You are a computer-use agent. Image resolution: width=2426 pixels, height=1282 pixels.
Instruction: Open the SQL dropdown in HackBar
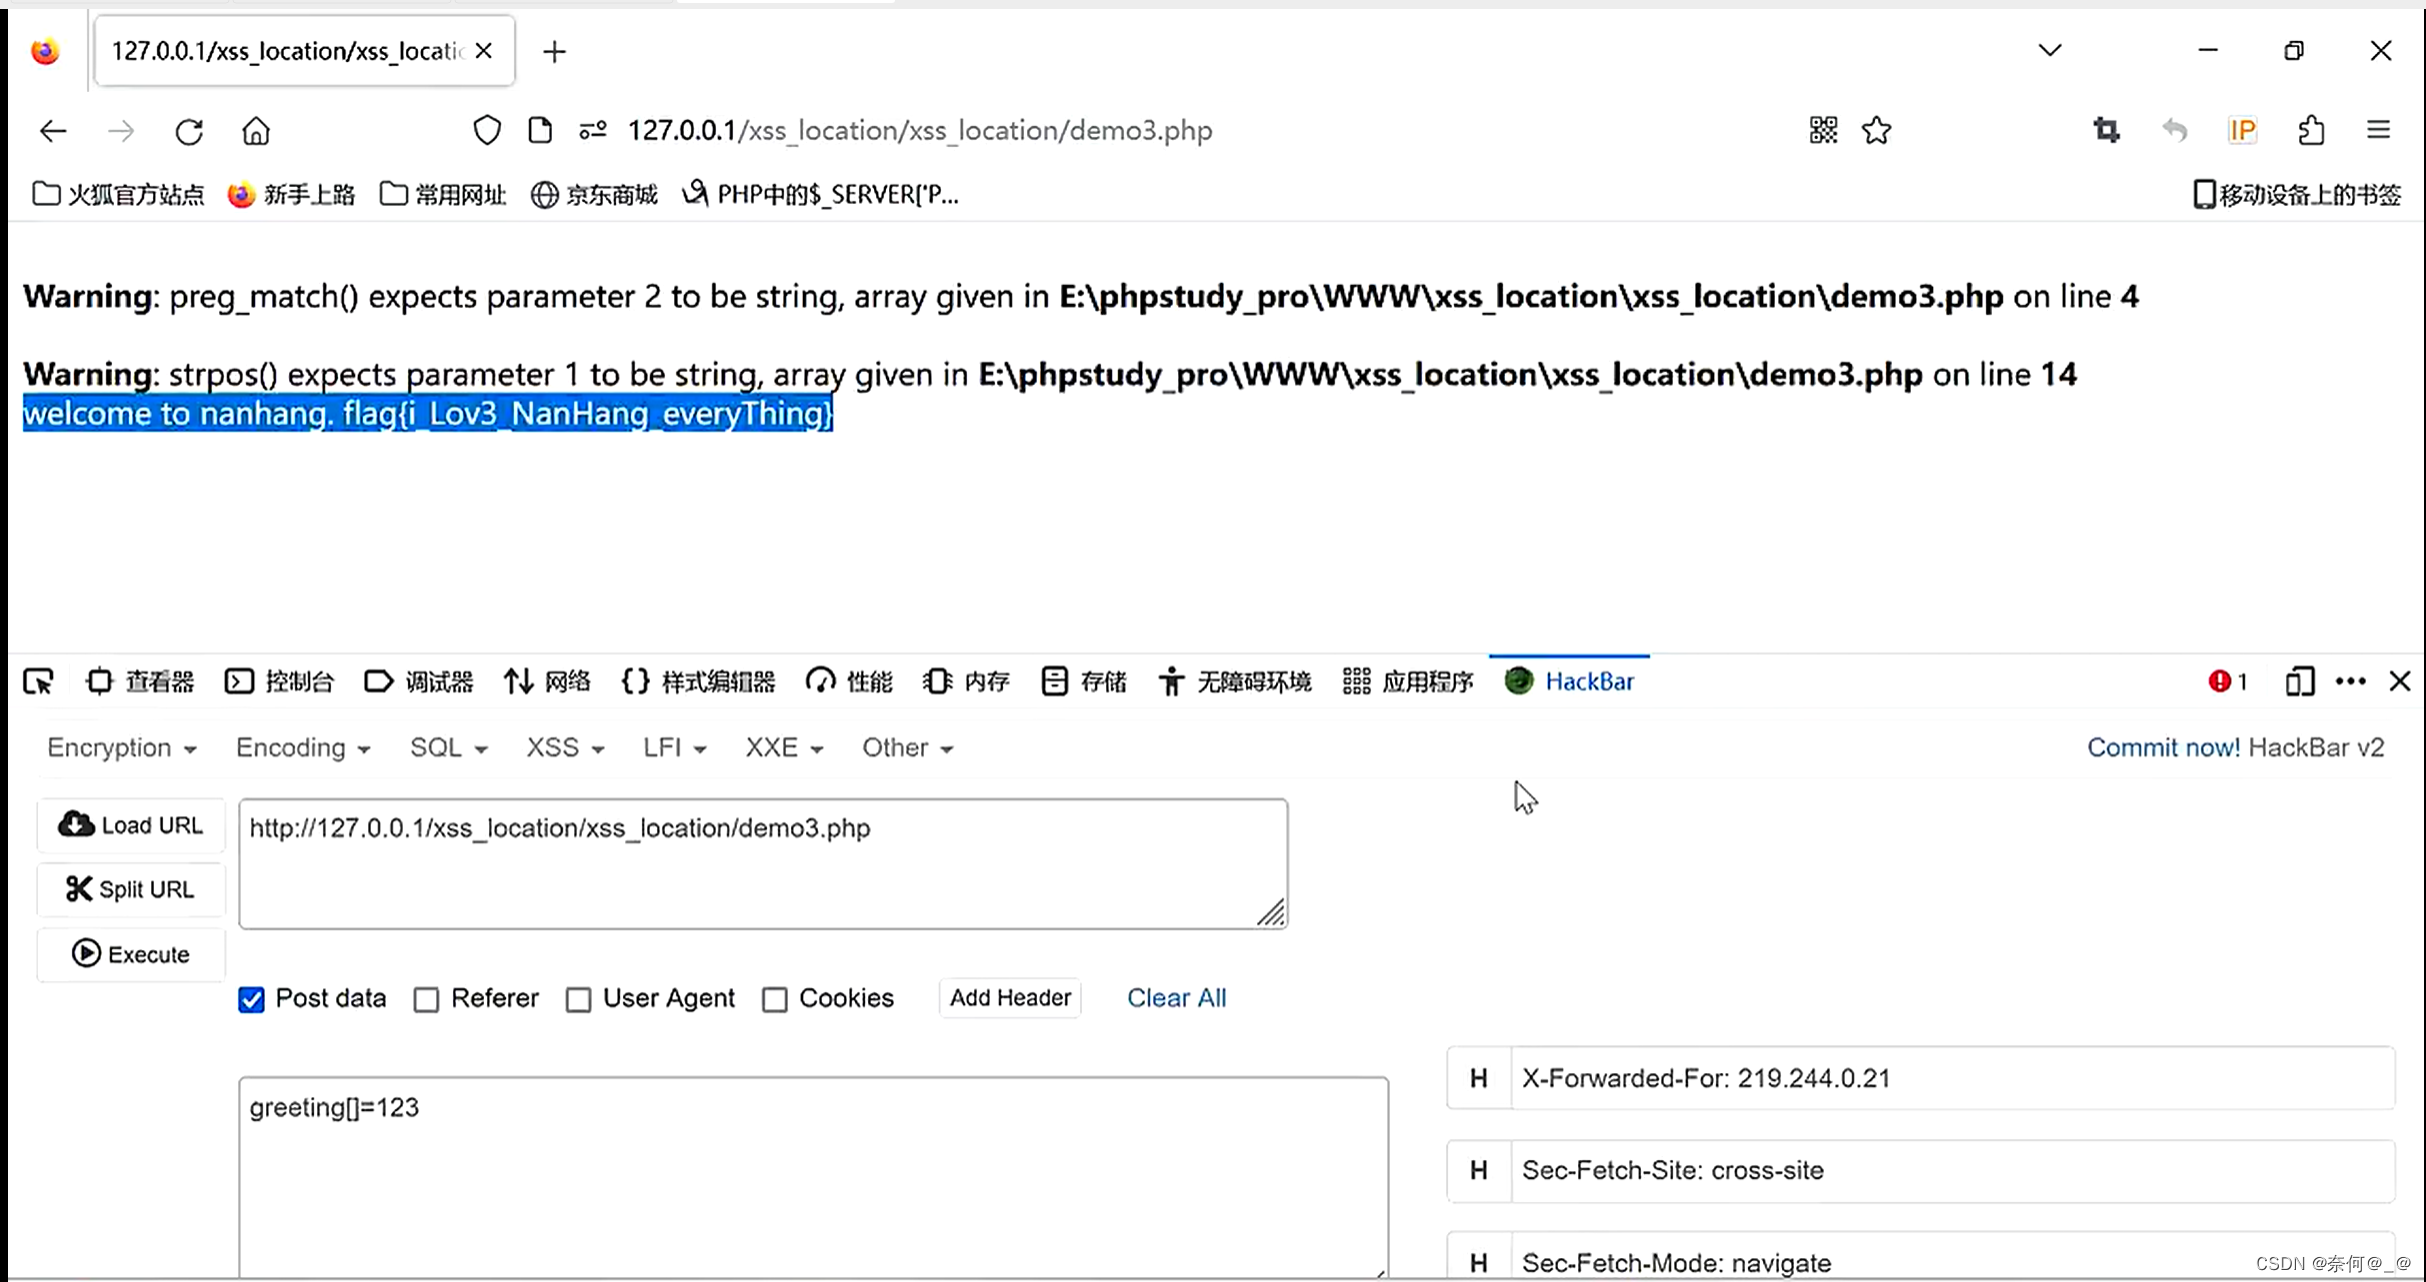448,748
